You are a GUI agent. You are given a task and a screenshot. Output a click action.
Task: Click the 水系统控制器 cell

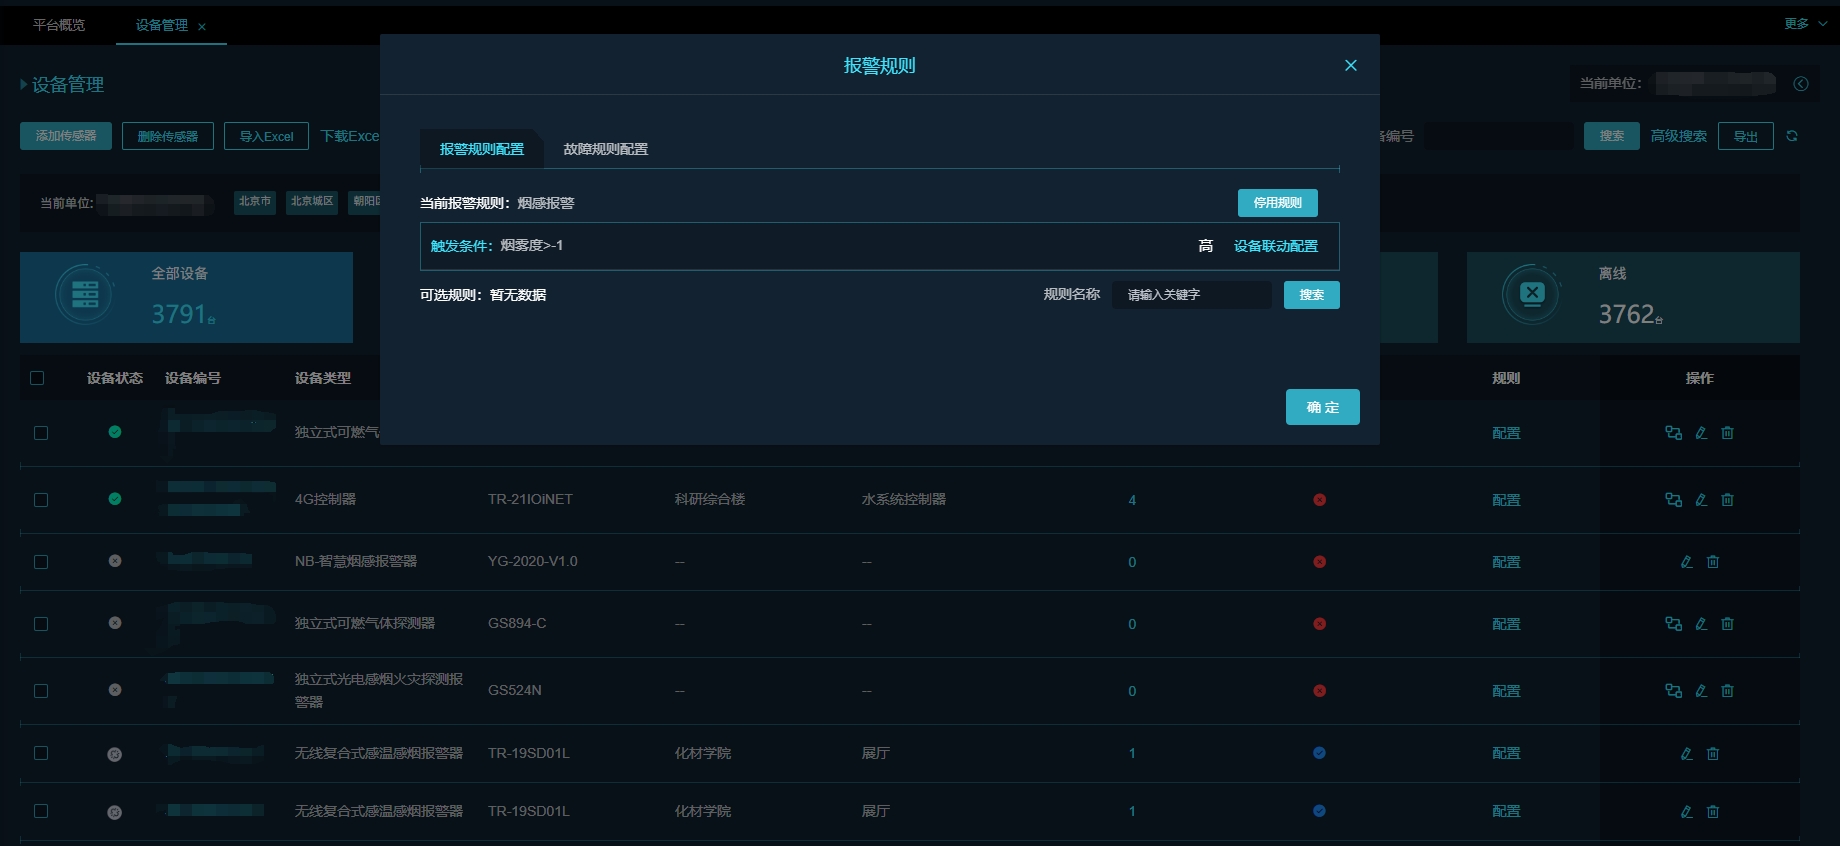point(904,499)
